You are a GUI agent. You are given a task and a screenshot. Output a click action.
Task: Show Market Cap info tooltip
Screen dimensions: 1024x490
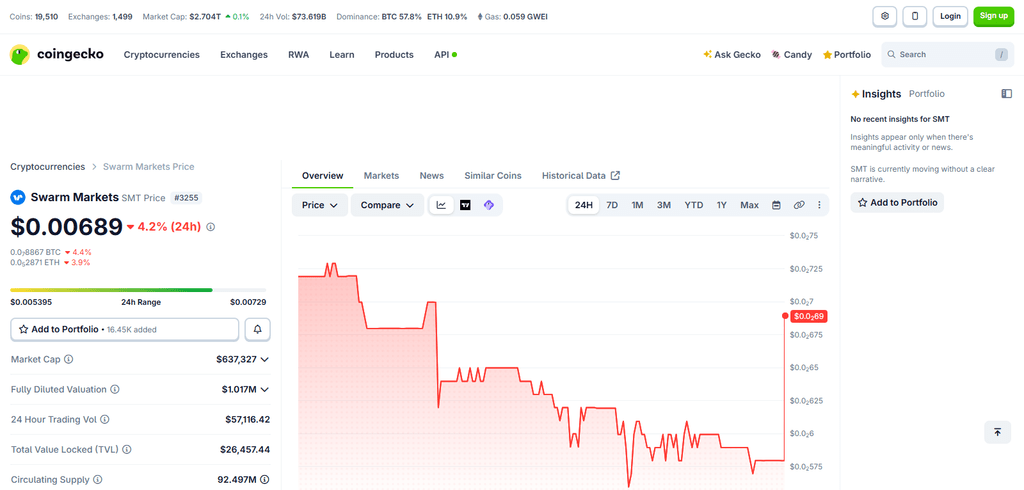pyautogui.click(x=69, y=359)
